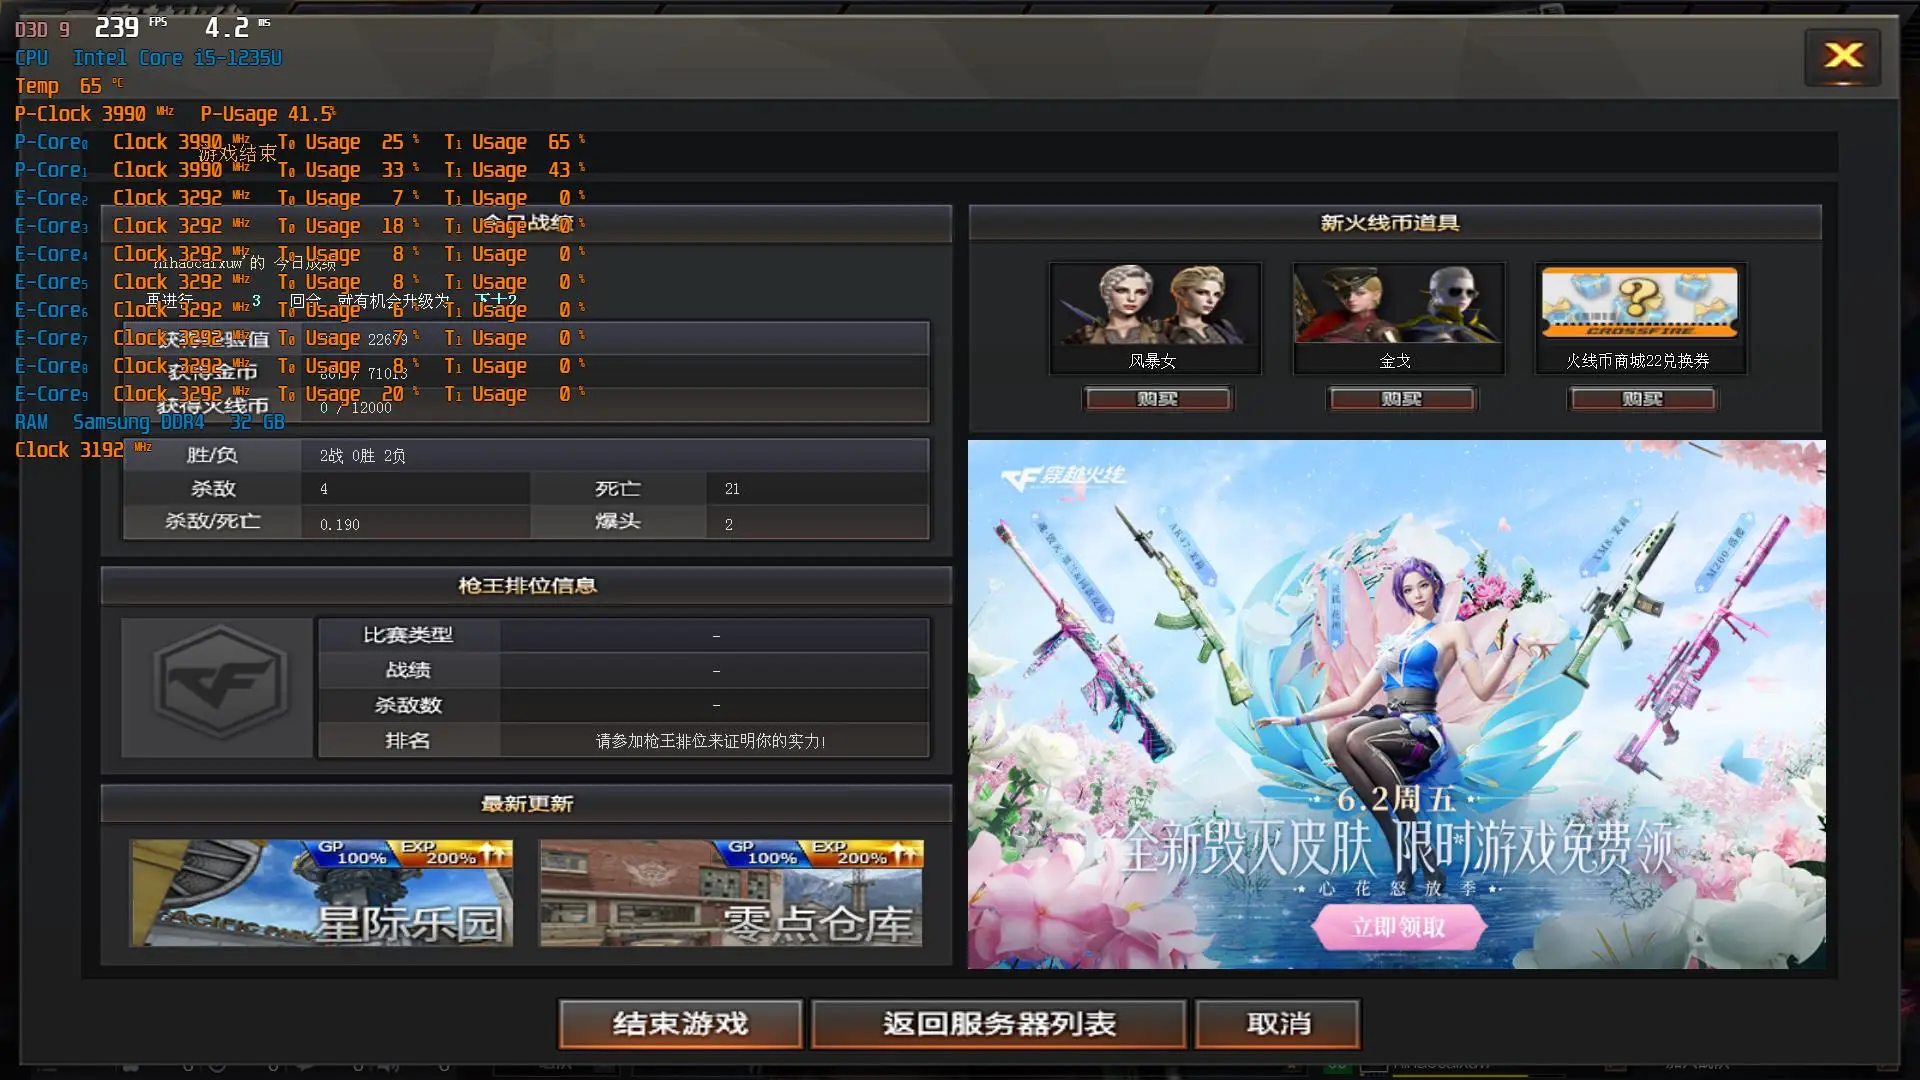Viewport: 1920px width, 1080px height.
Task: Click the 结束游戏 end game button
Action: pos(680,1022)
